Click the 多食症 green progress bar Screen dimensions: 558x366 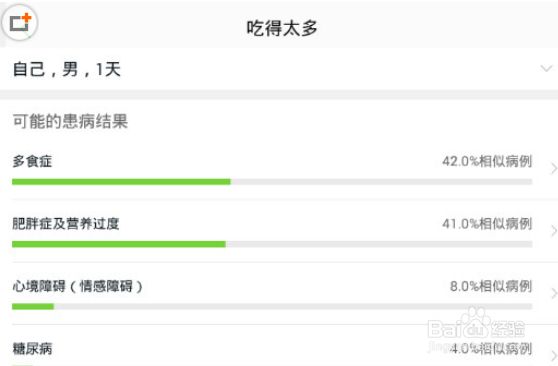pos(121,182)
